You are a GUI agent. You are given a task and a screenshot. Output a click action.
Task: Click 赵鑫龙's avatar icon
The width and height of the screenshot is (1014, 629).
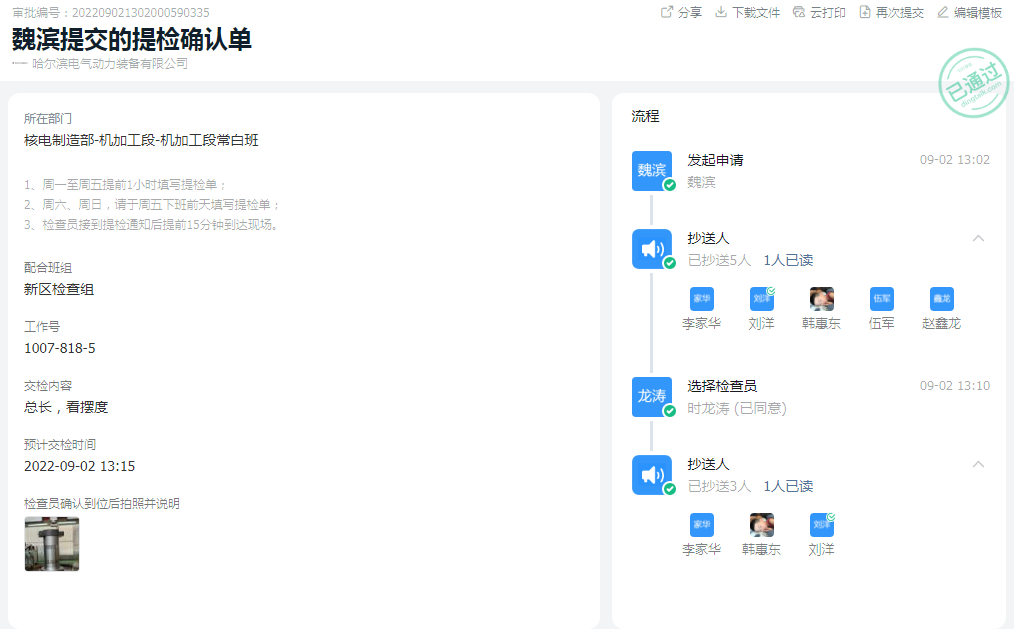(941, 298)
